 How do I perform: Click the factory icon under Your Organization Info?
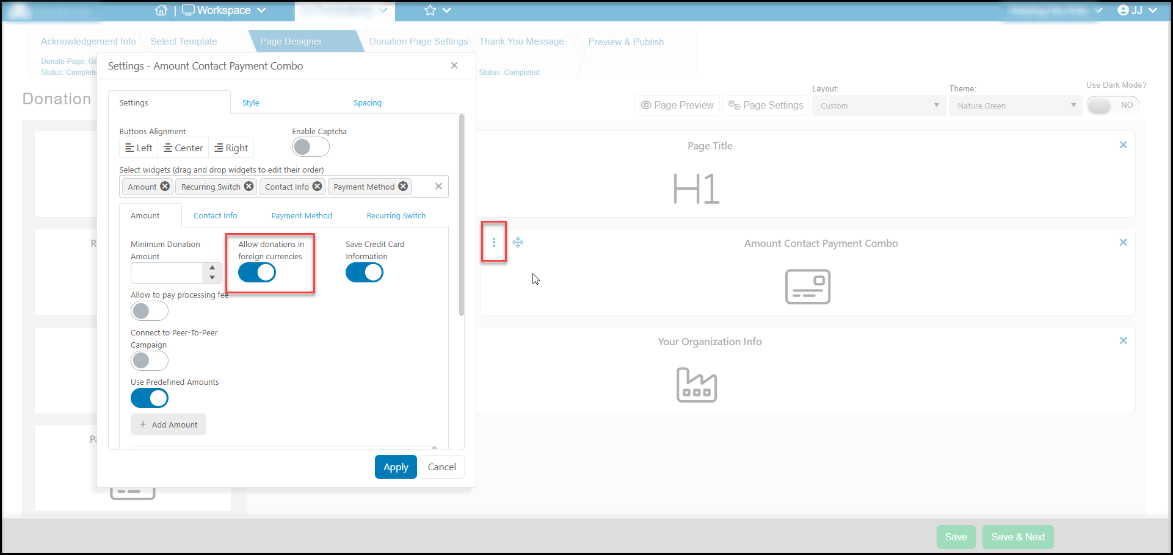click(696, 384)
